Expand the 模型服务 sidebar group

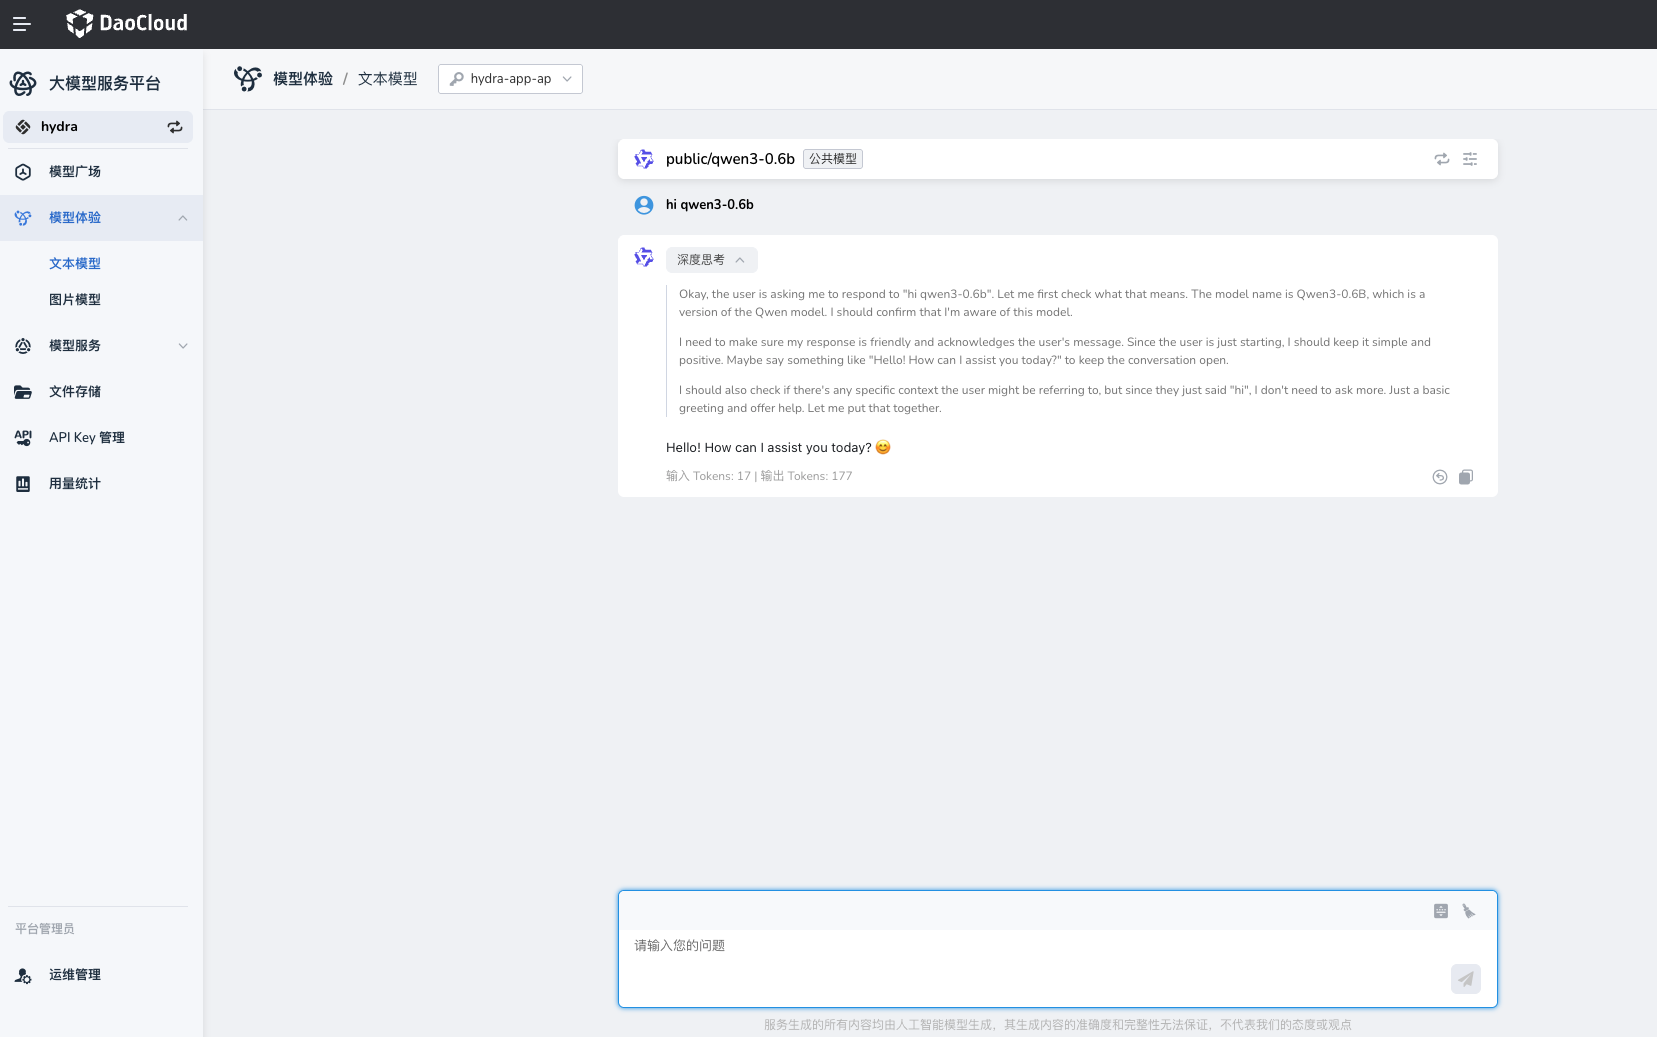[182, 346]
